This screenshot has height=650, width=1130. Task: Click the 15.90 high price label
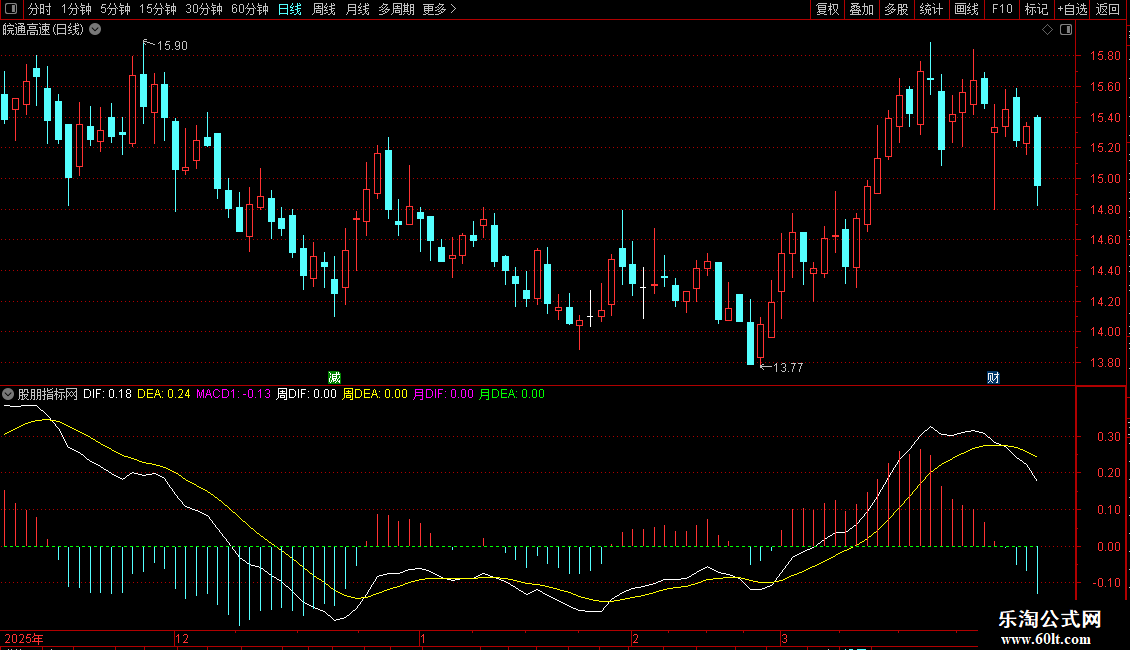172,45
